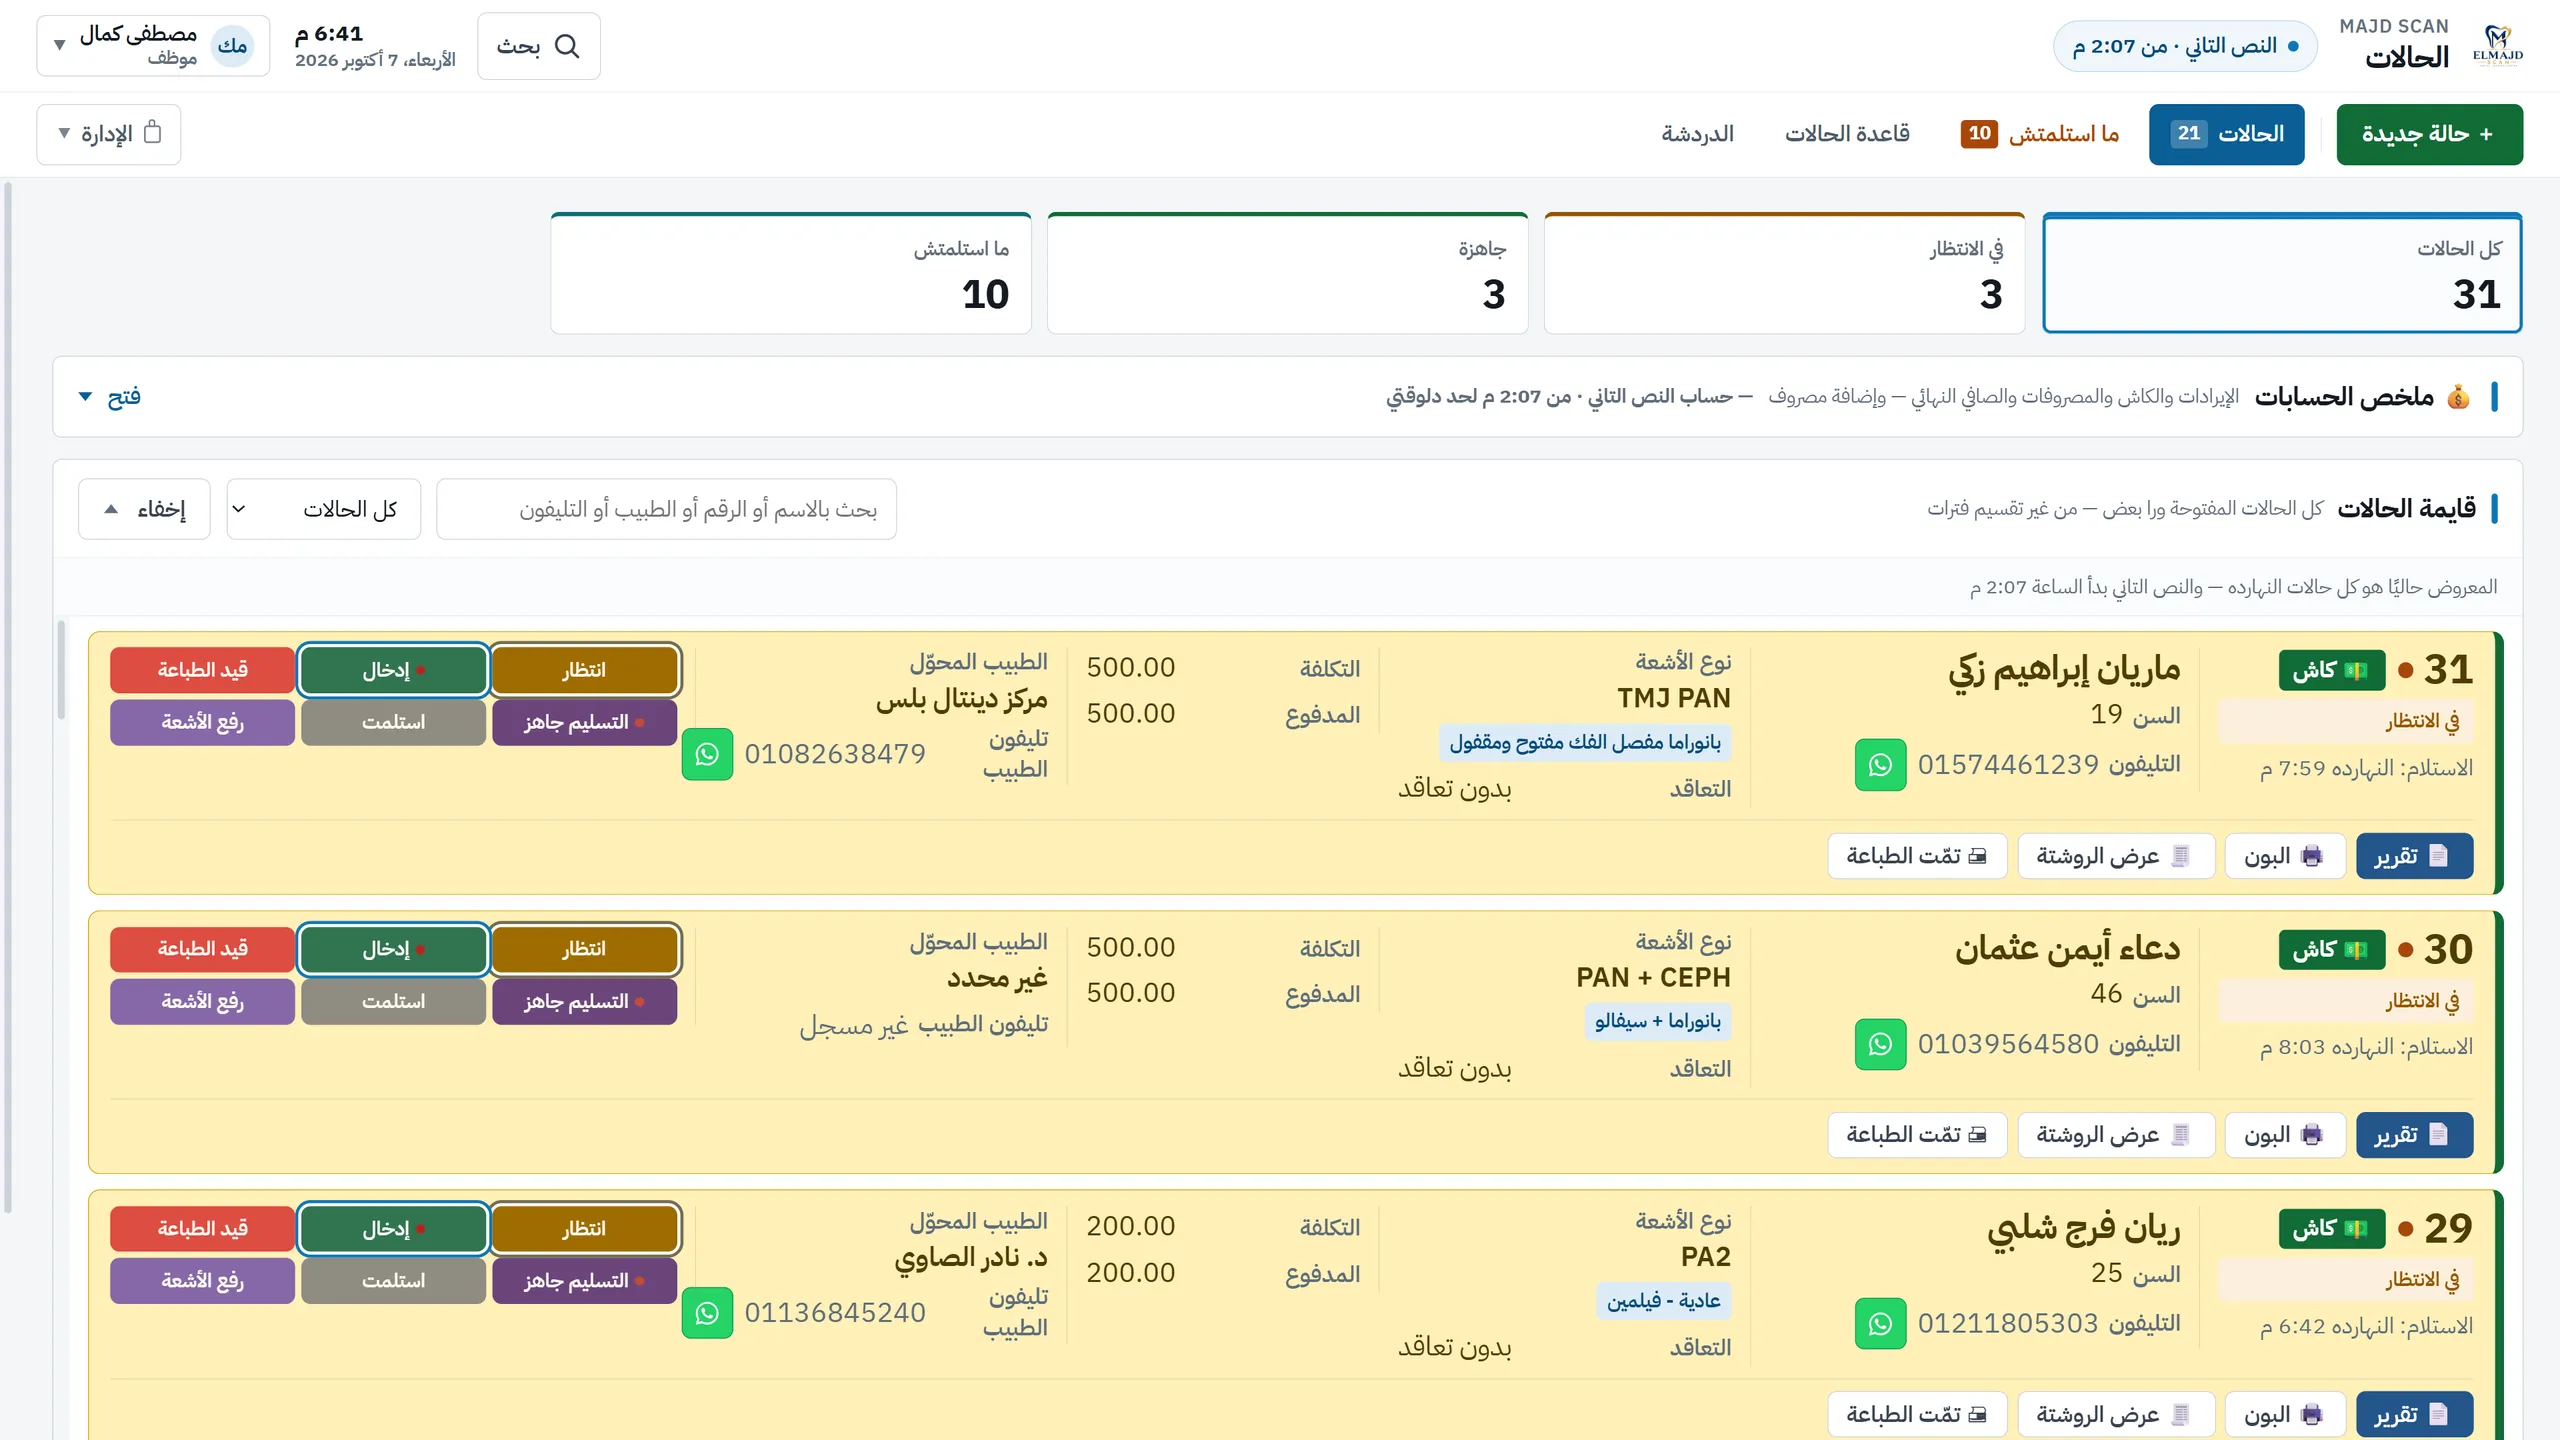Switch to قاعدة الحالات tab
Image resolution: width=2560 pixels, height=1440 pixels.
click(x=1847, y=134)
